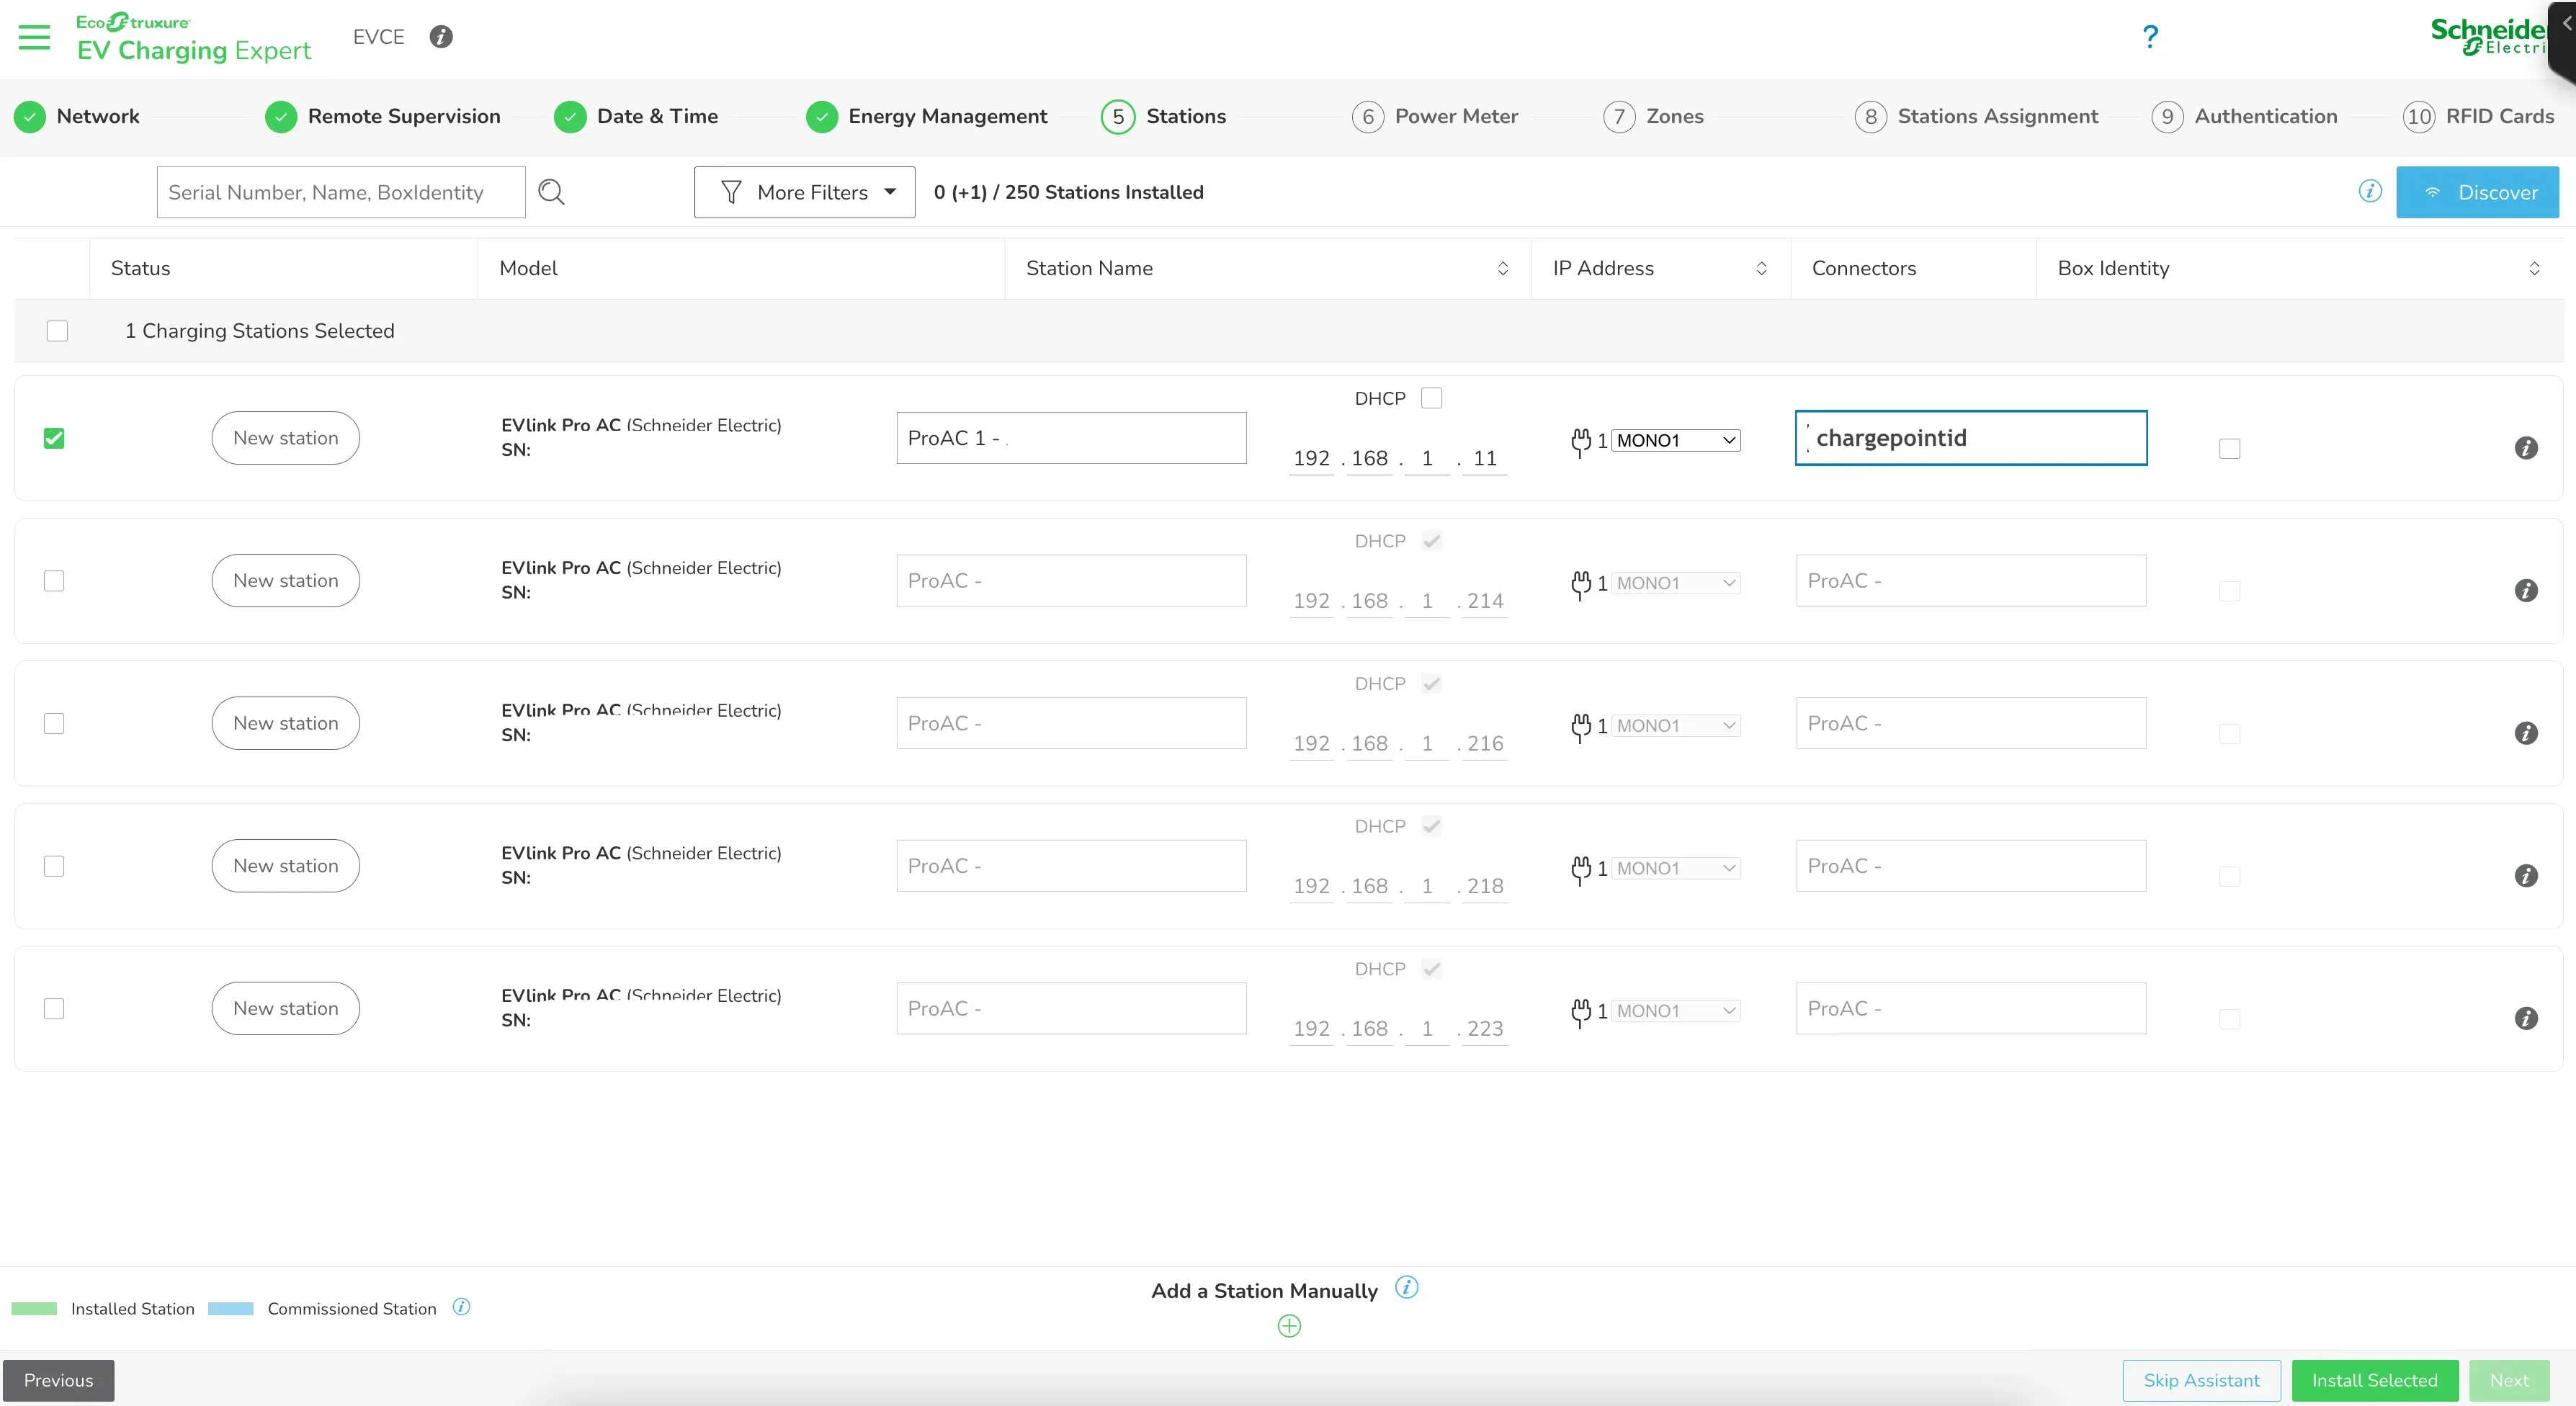Go to the Remote Supervision step
The width and height of the screenshot is (2576, 1406).
click(383, 117)
